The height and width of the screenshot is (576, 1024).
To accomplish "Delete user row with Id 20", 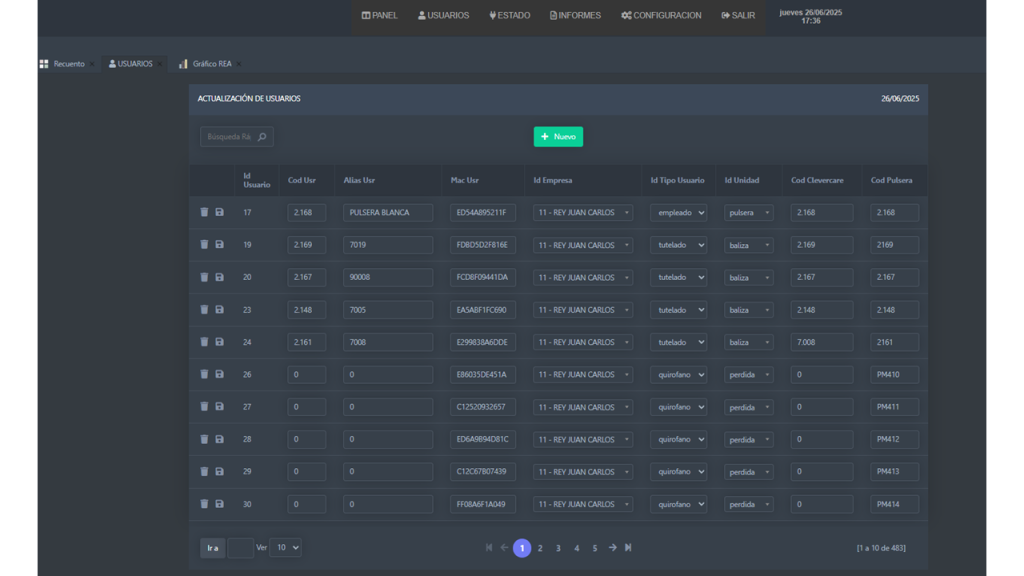I will 204,277.
